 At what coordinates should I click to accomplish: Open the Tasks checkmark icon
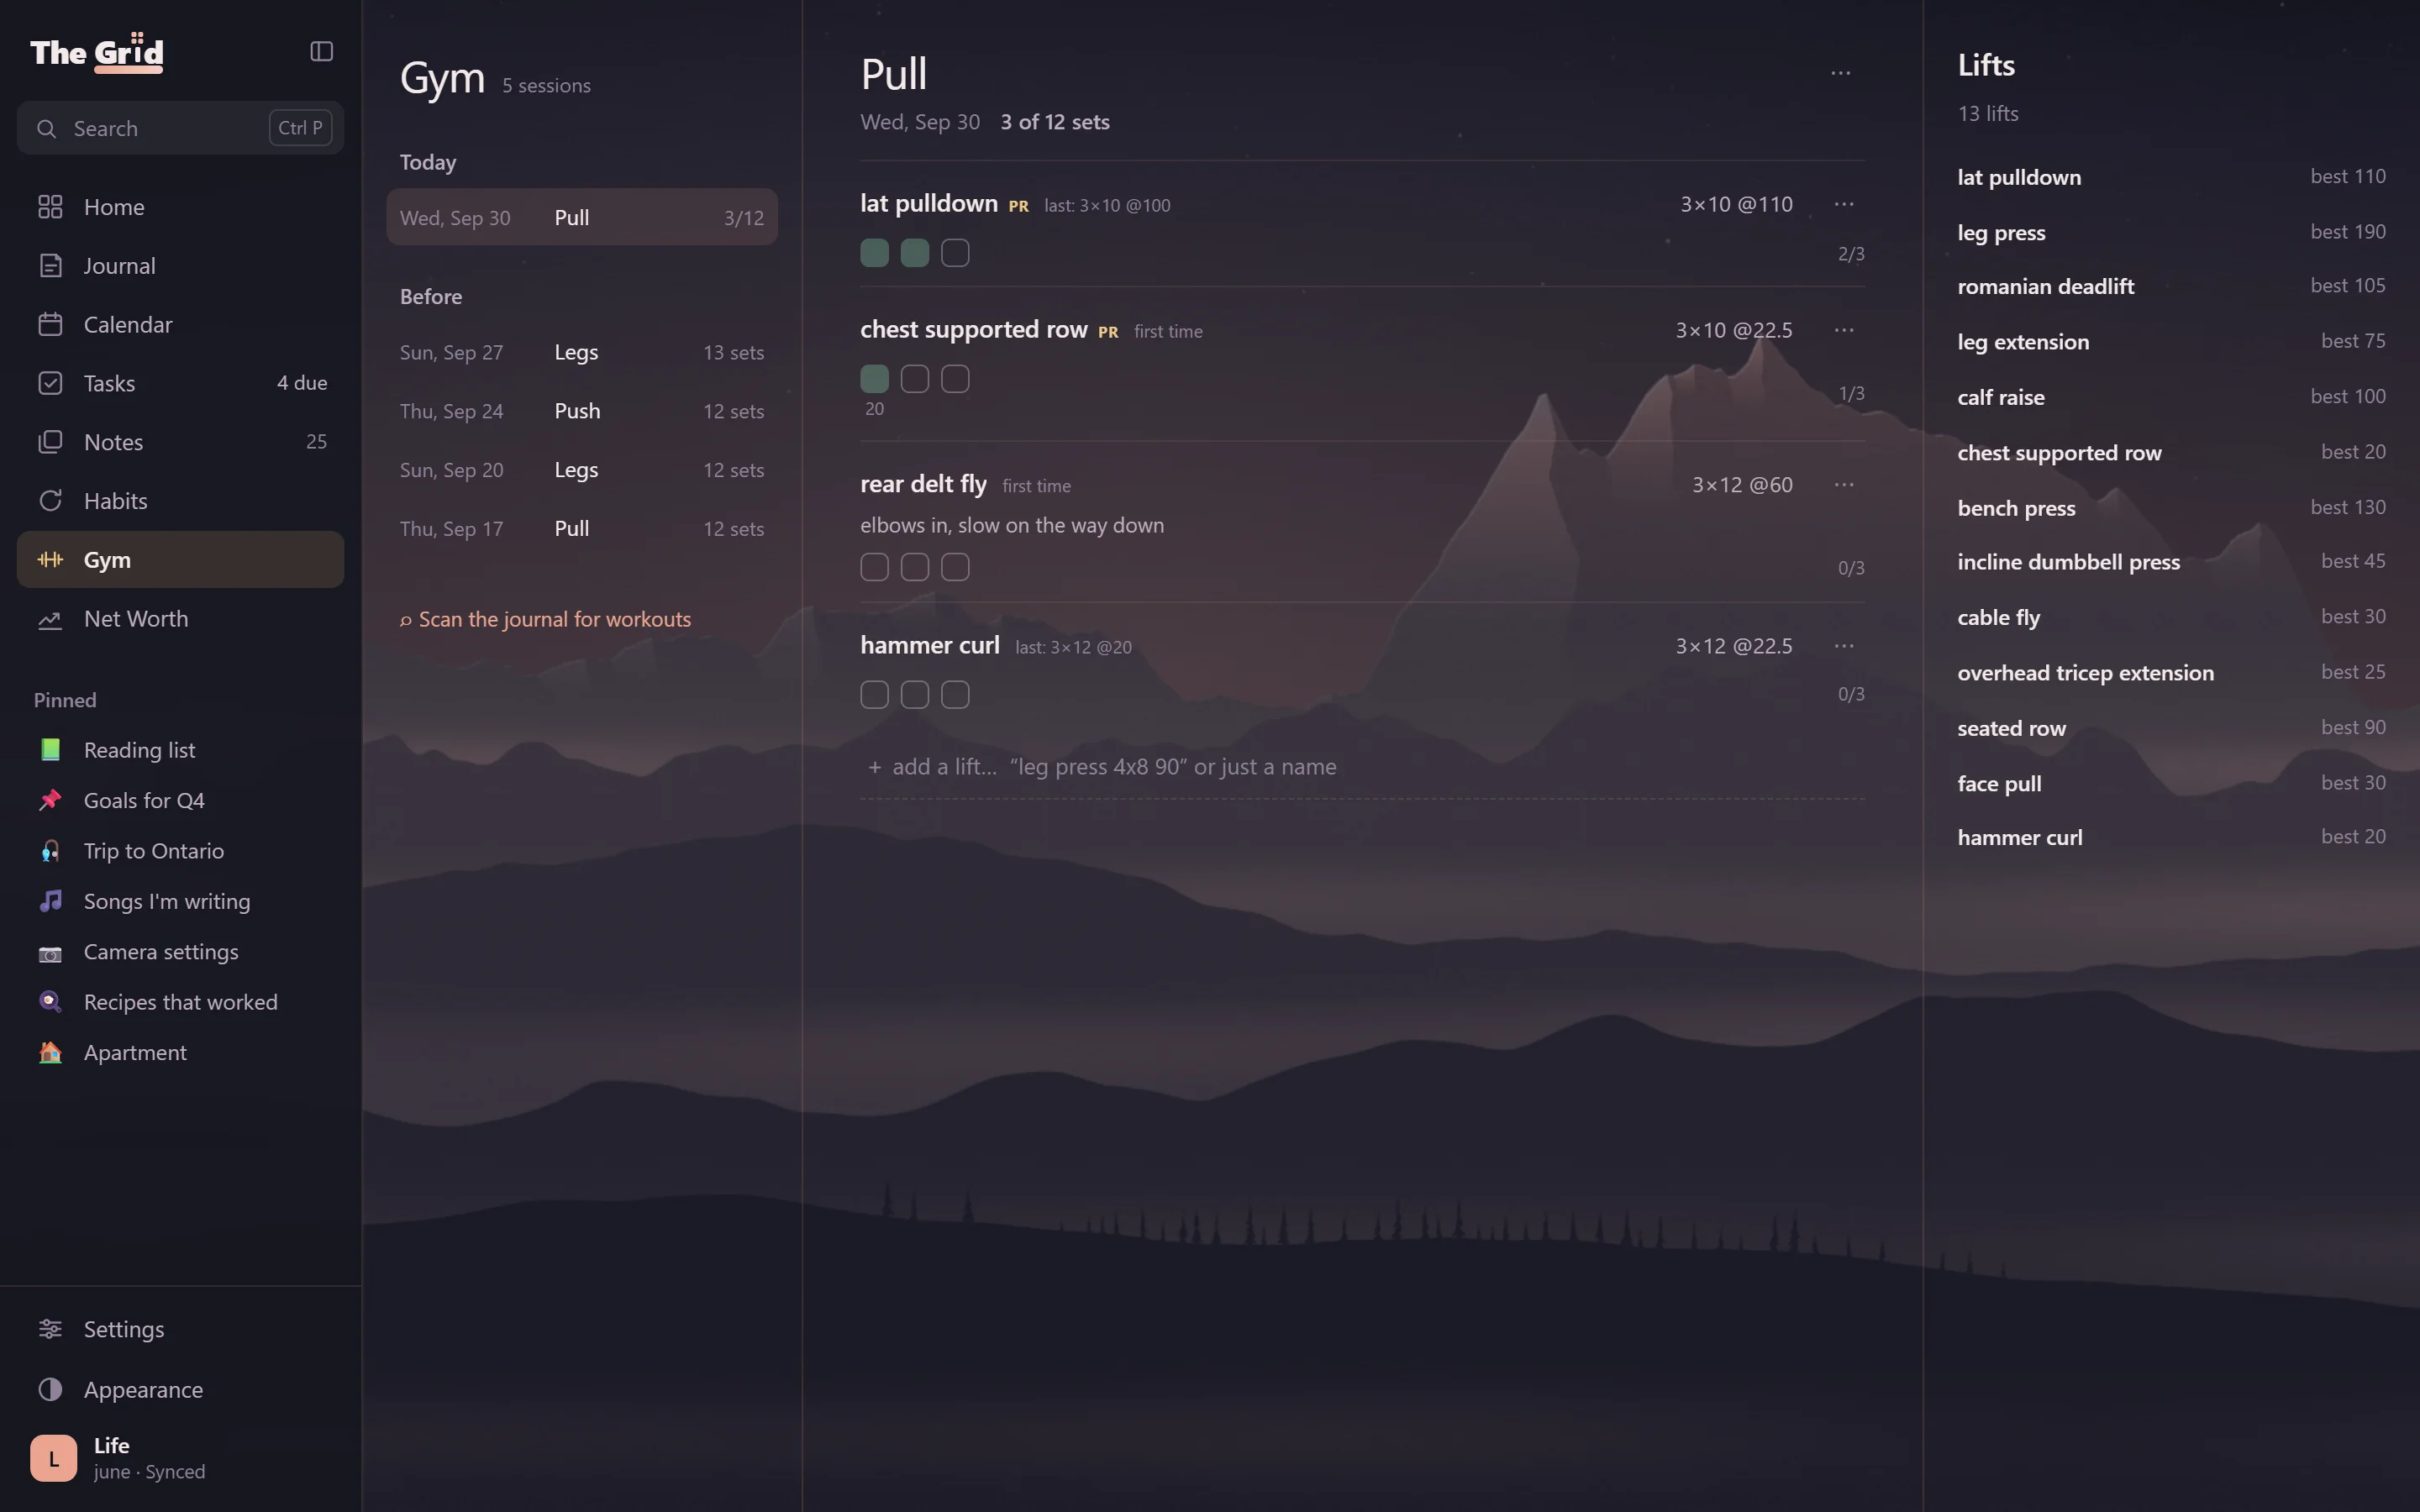point(50,383)
